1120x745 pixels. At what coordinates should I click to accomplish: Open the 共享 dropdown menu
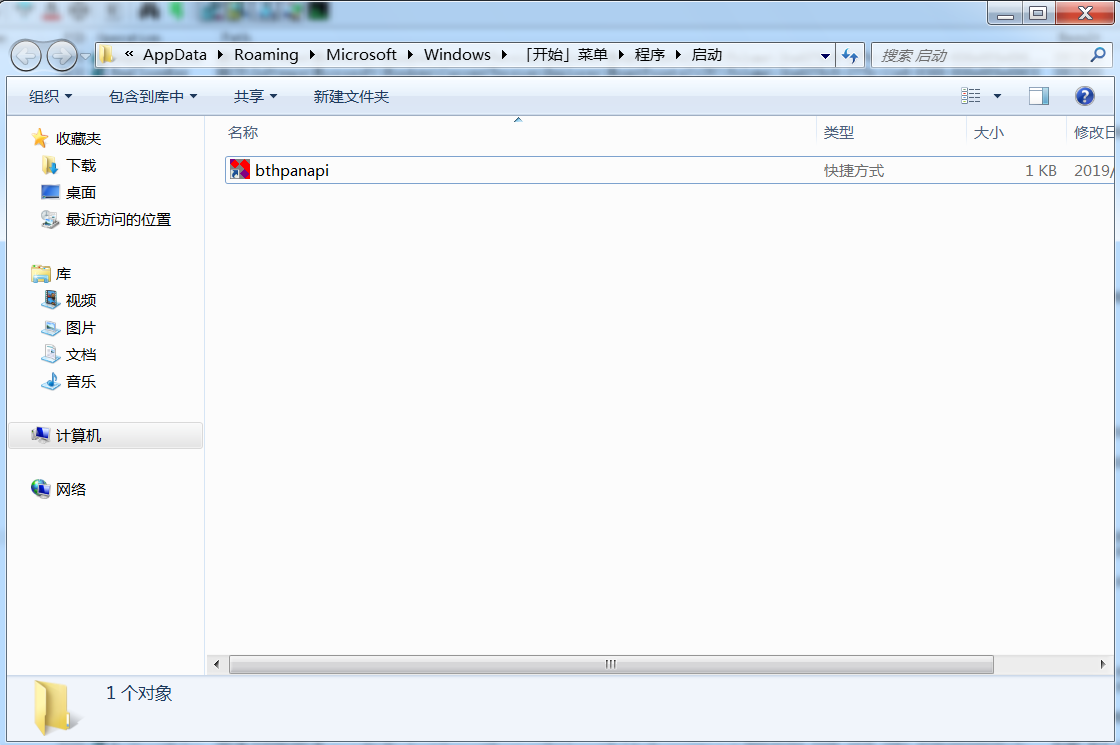255,96
